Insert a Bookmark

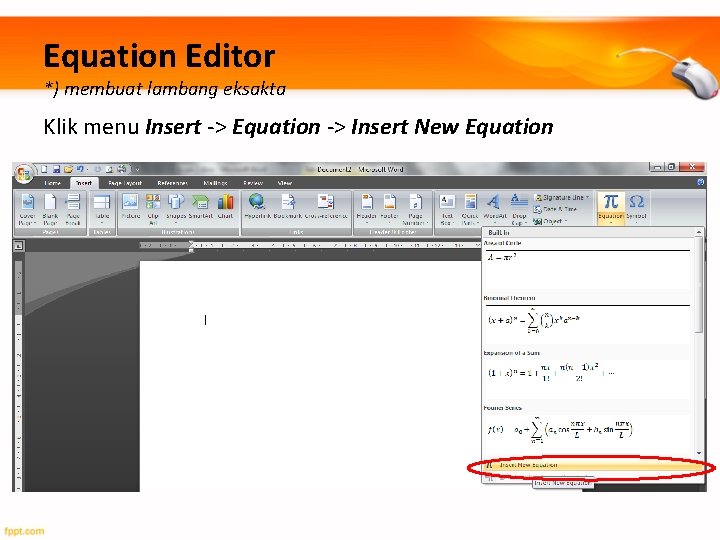click(288, 206)
